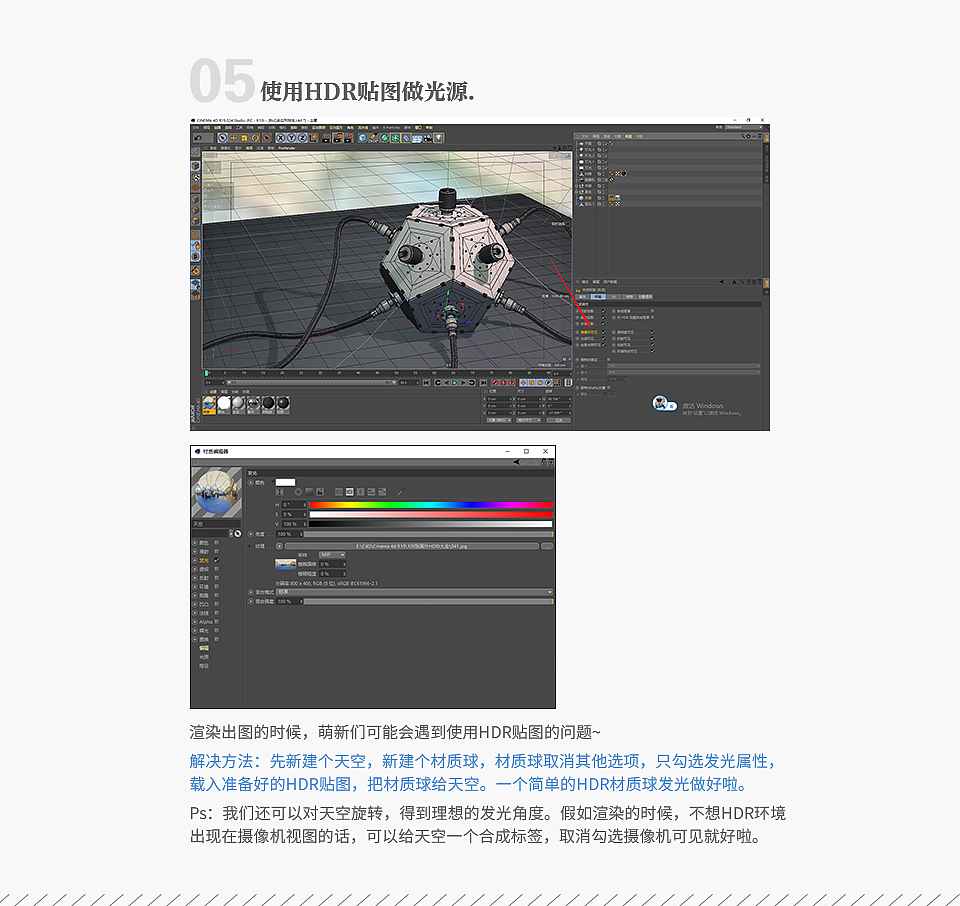Click Render to Picture Viewer icon

click(338, 138)
